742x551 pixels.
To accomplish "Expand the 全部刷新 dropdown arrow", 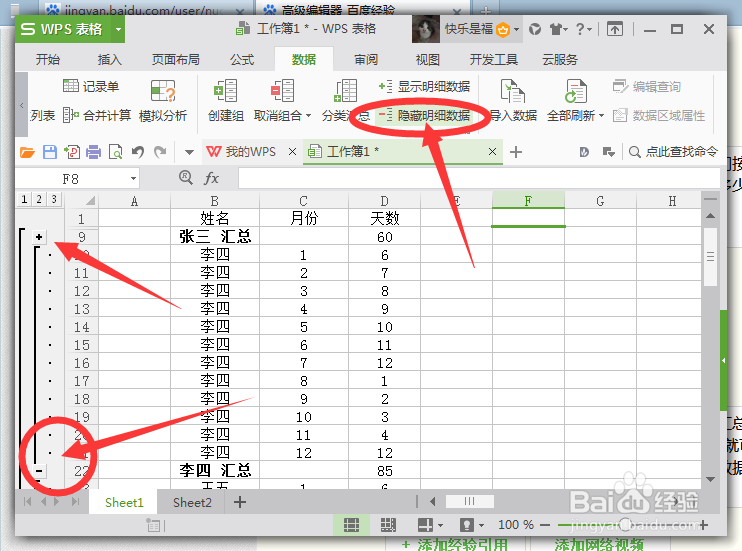I will click(x=601, y=116).
